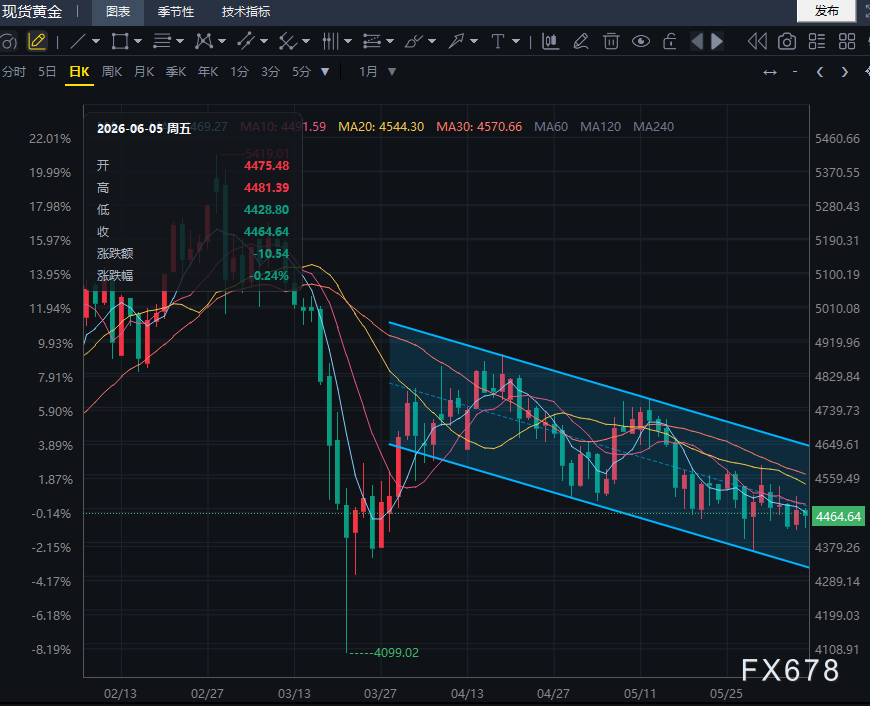
Task: Toggle the MA20 yellow indicator label
Action: 381,127
